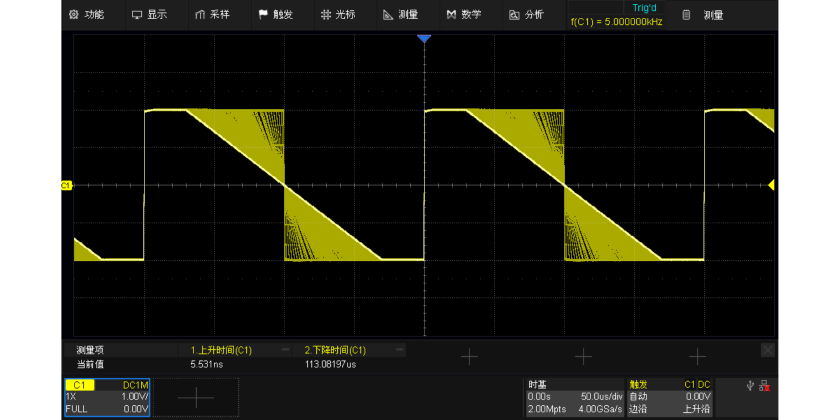Select the blue trigger position marker at top
840x420 pixels.
[423, 38]
